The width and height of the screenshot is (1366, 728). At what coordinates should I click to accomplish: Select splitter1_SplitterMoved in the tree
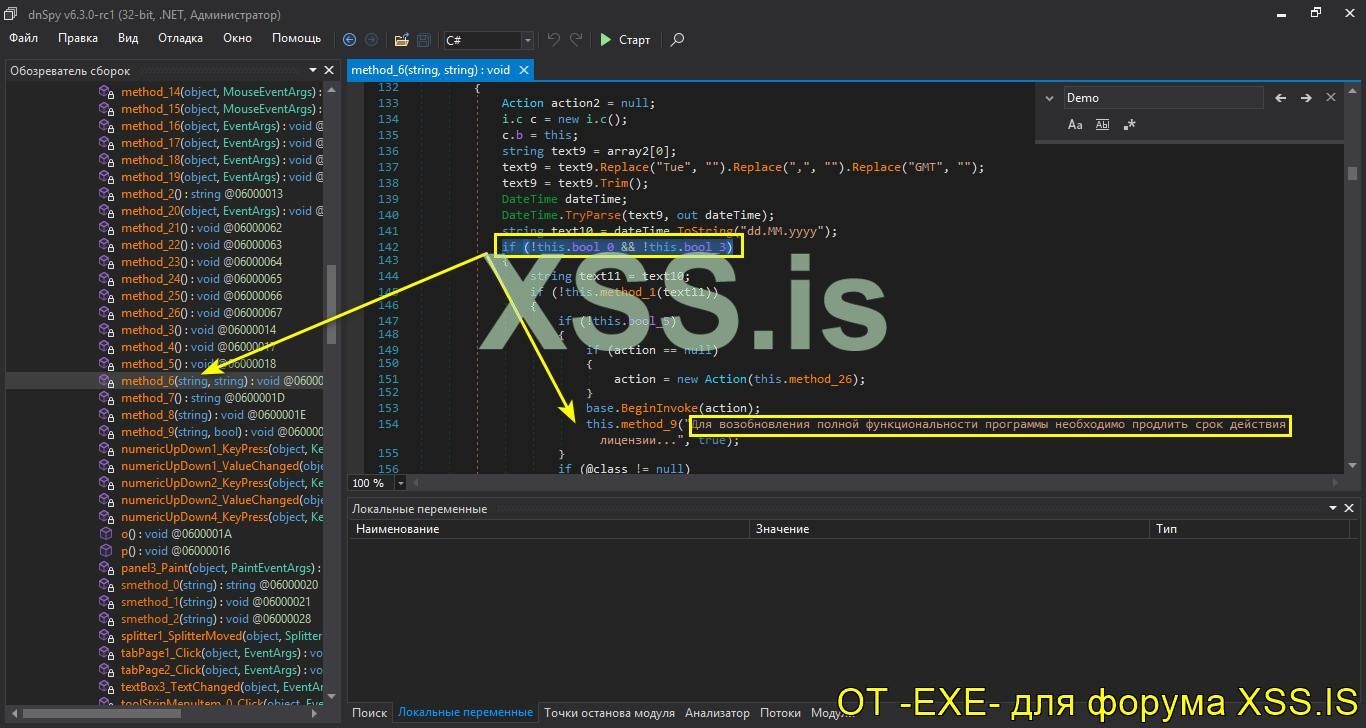coord(221,636)
